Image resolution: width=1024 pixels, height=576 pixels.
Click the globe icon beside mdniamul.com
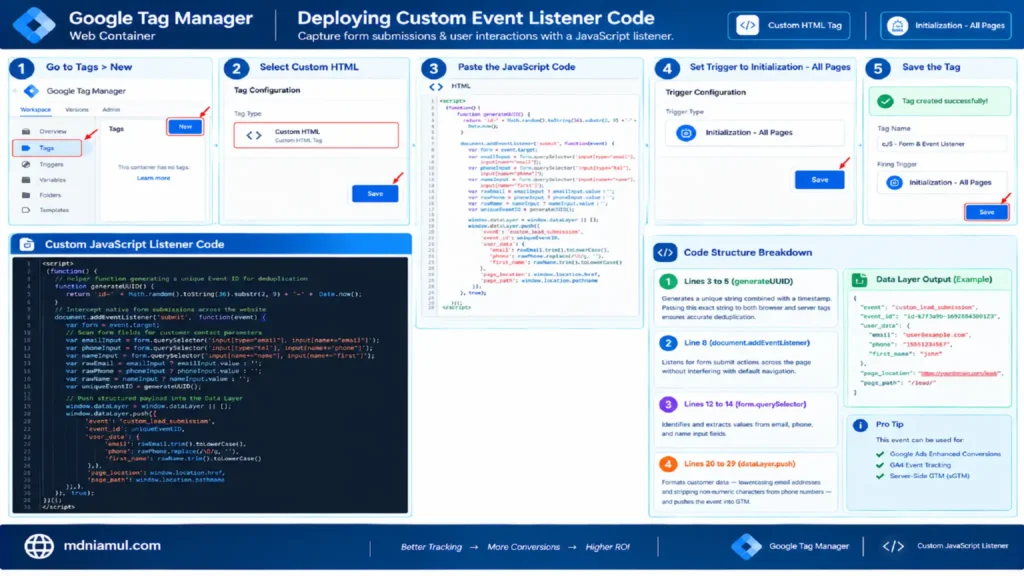(x=39, y=546)
